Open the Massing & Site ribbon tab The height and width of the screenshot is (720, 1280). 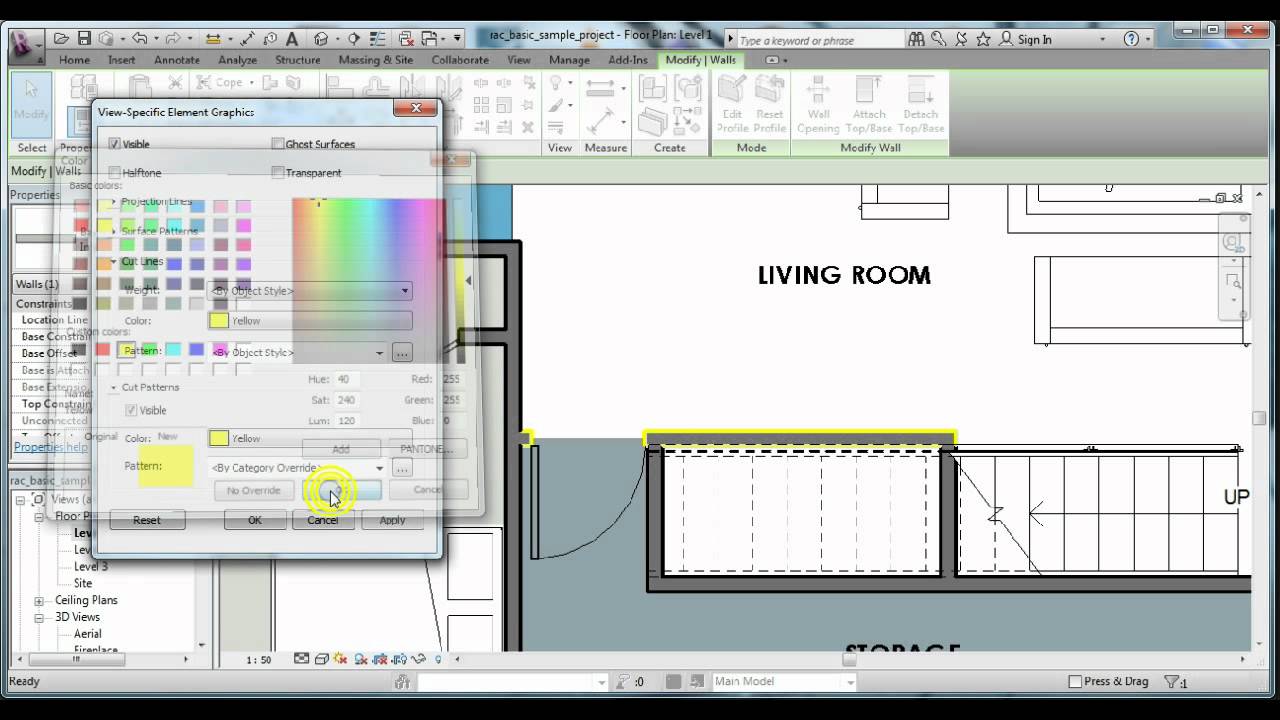click(x=375, y=60)
